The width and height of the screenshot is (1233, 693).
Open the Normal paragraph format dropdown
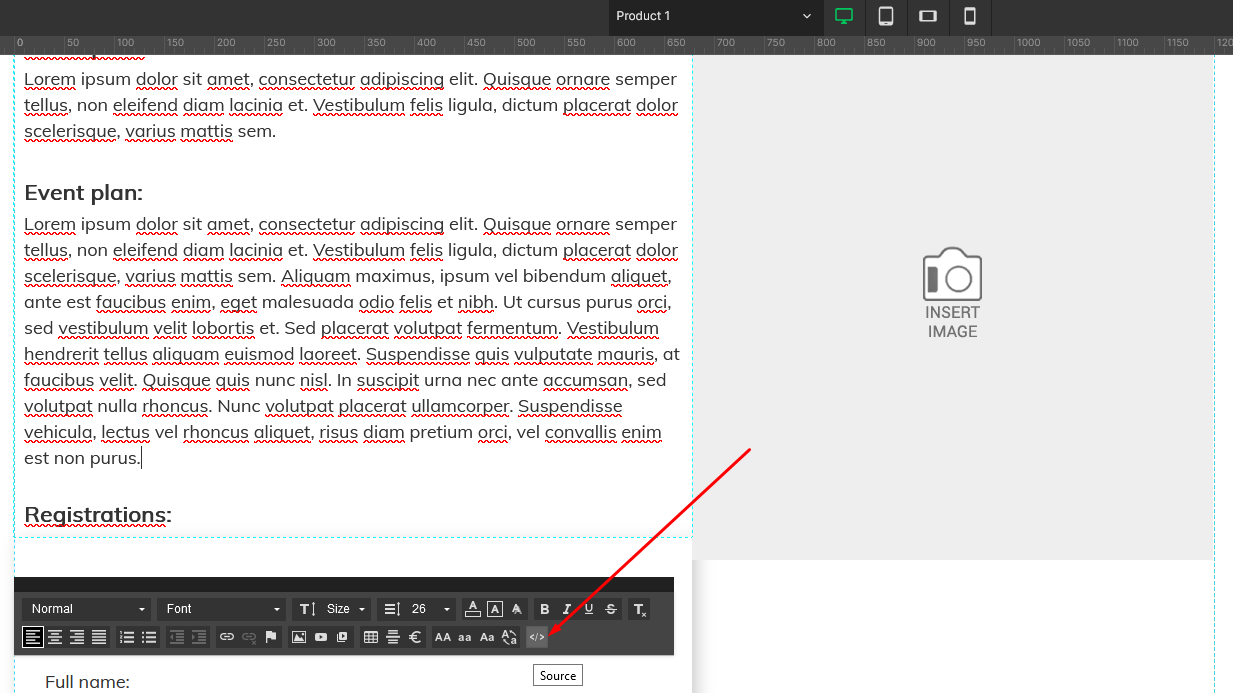[x=87, y=609]
